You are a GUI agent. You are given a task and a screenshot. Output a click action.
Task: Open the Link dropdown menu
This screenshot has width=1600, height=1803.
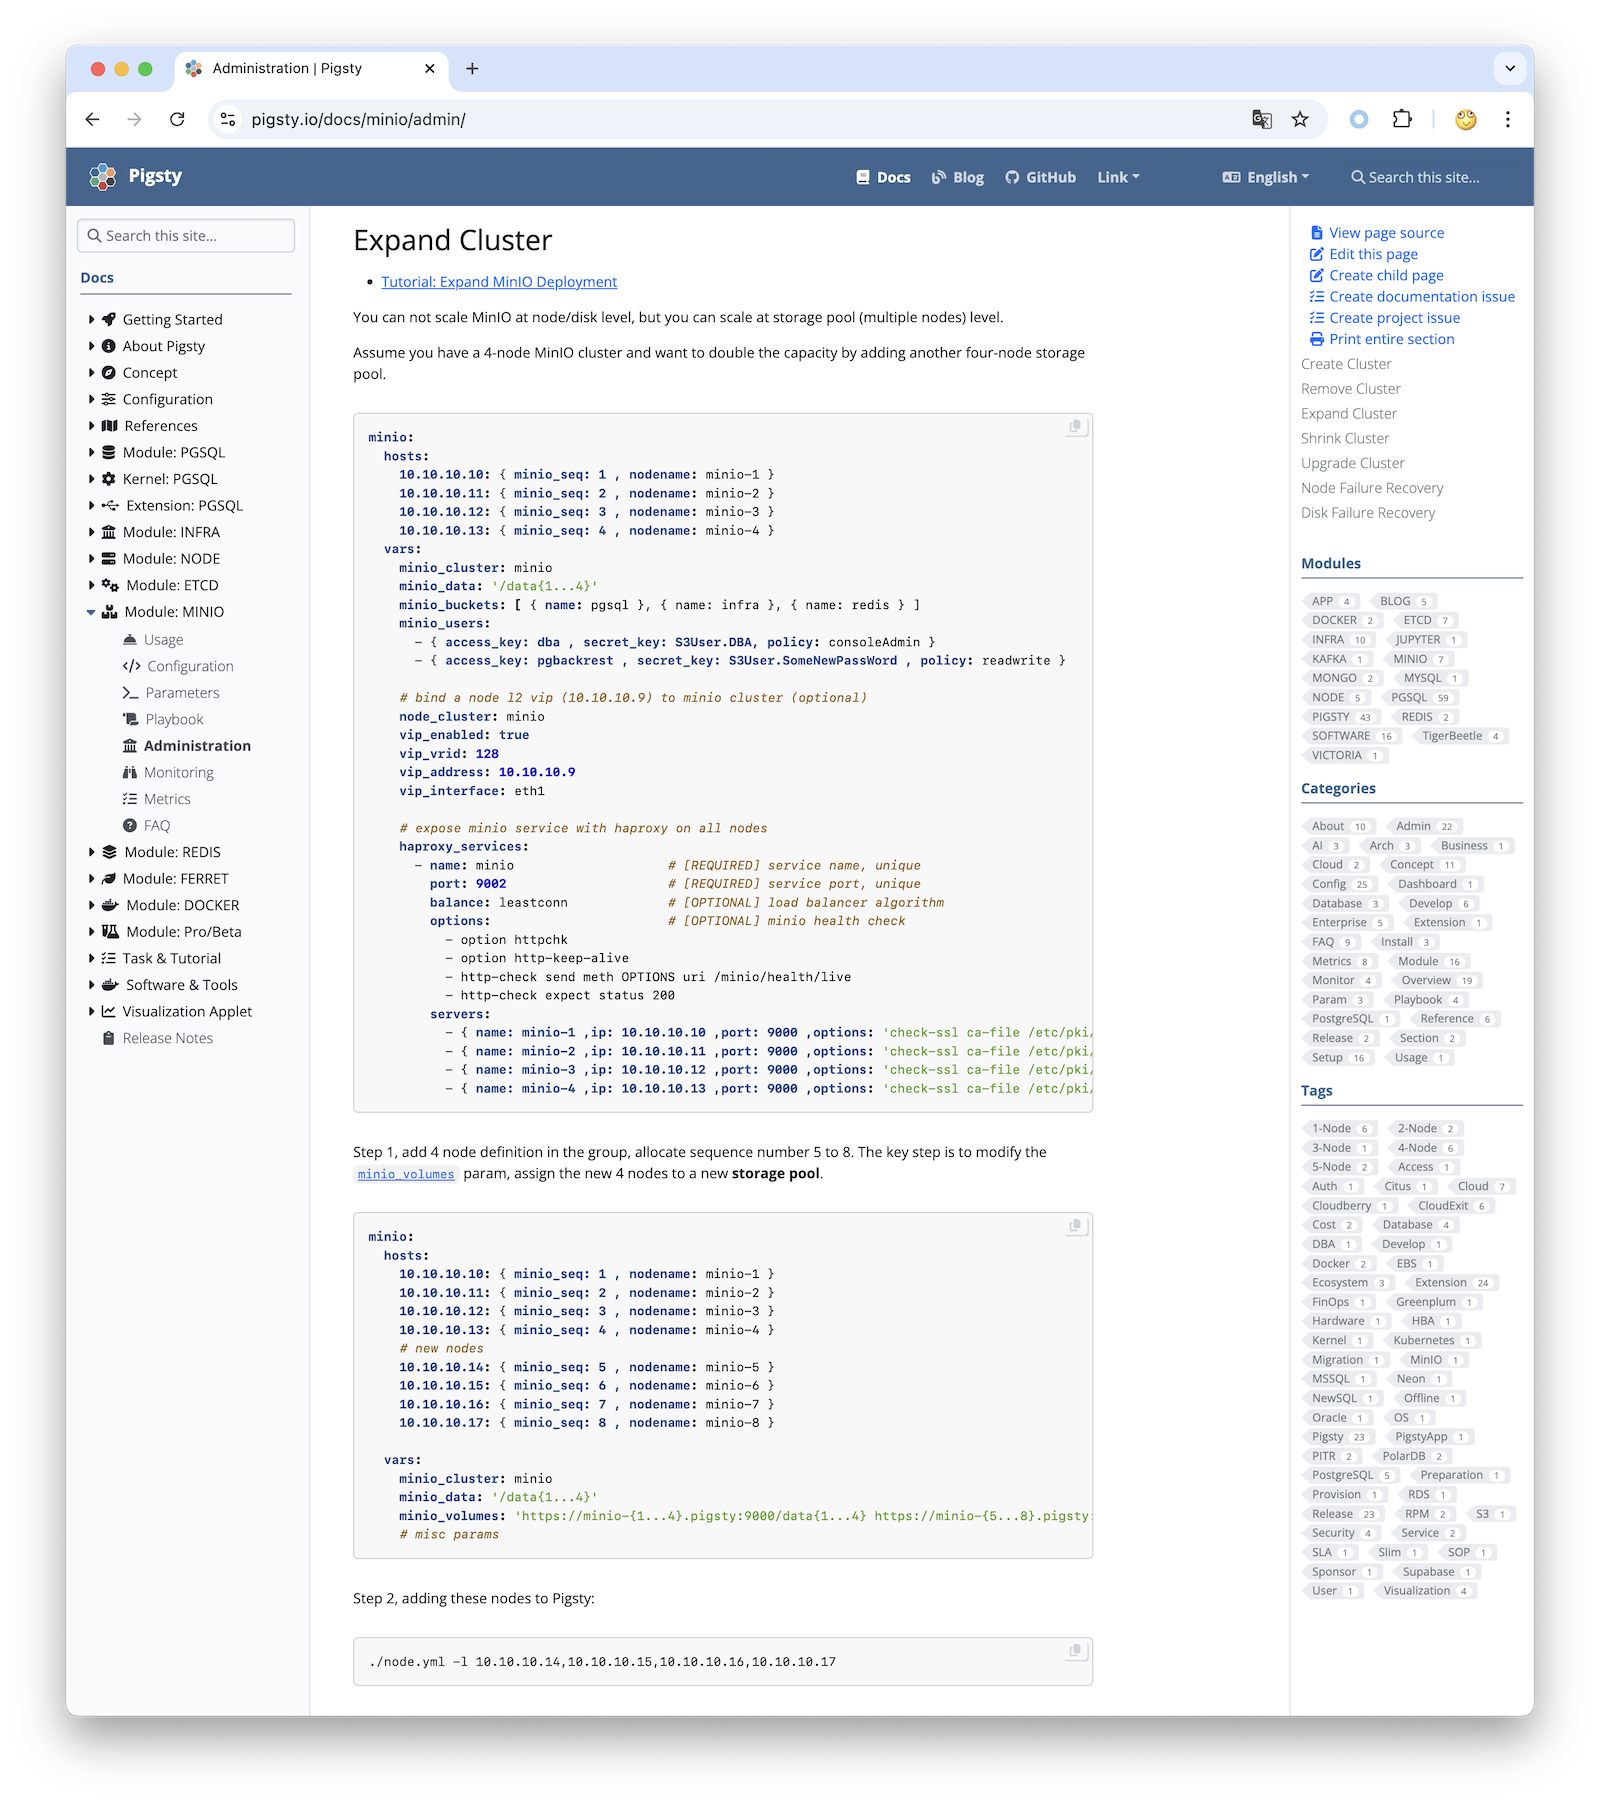pos(1118,178)
